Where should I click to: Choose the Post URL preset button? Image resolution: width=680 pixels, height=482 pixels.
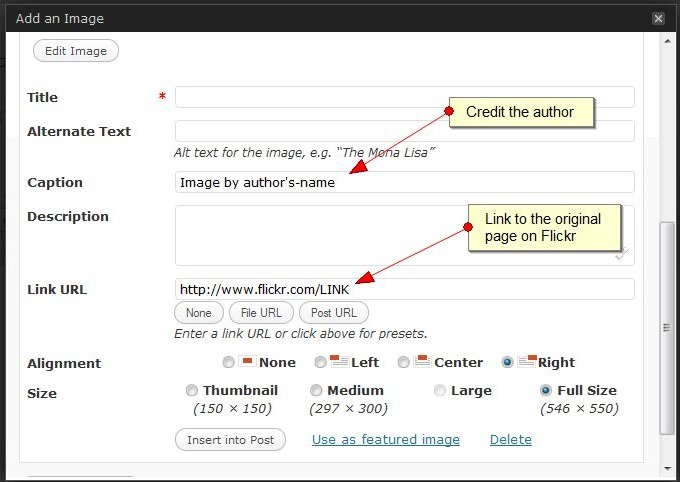pyautogui.click(x=333, y=313)
